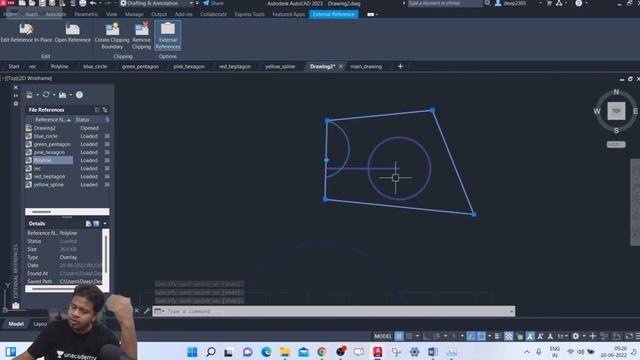
Task: Show Details mode icon in Details panel
Action: click(x=89, y=224)
